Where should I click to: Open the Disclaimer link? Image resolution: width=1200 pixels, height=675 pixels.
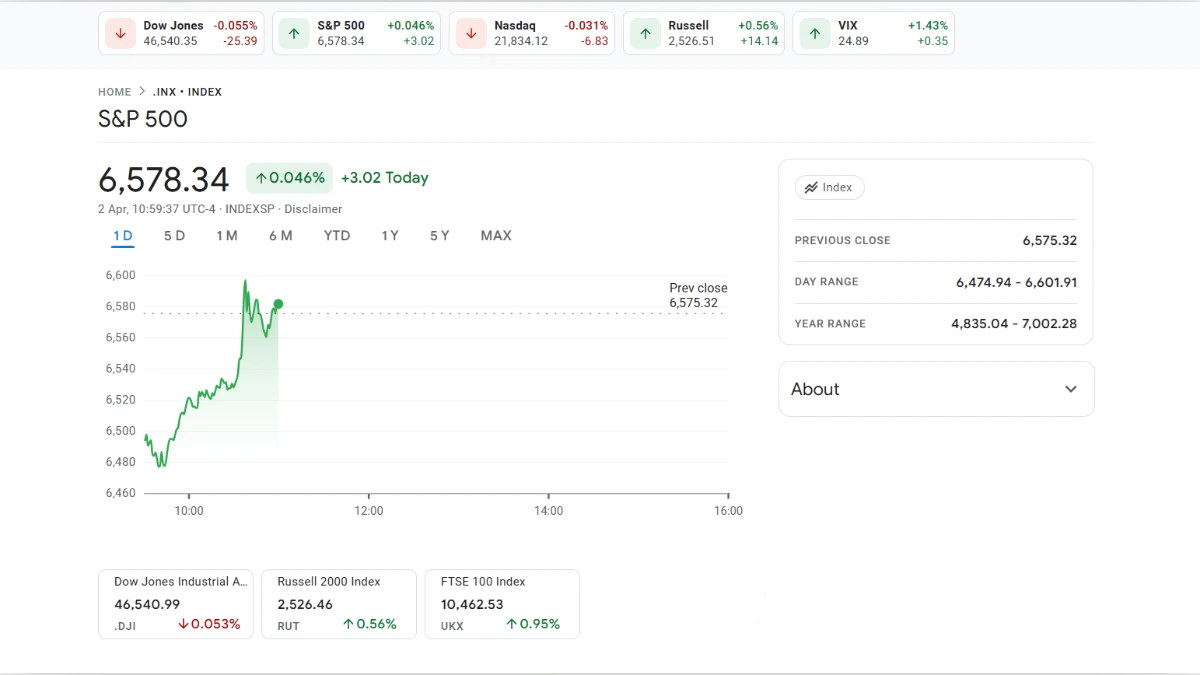313,209
